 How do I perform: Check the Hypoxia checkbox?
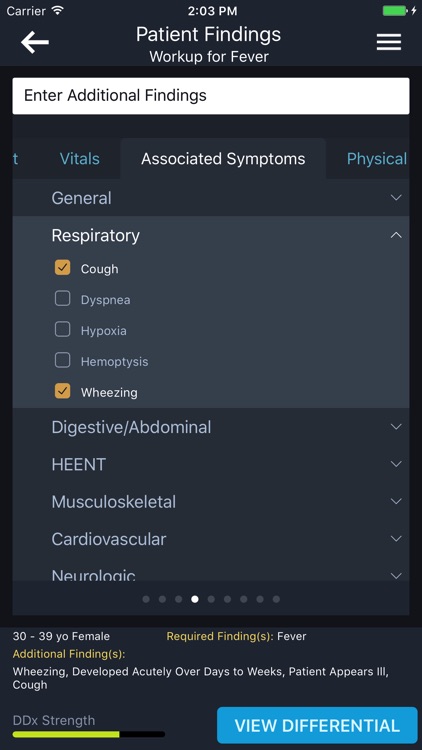point(62,330)
